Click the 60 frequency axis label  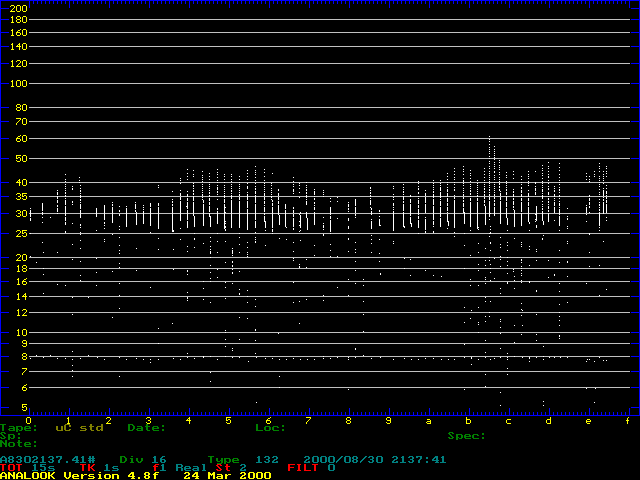click(x=21, y=139)
